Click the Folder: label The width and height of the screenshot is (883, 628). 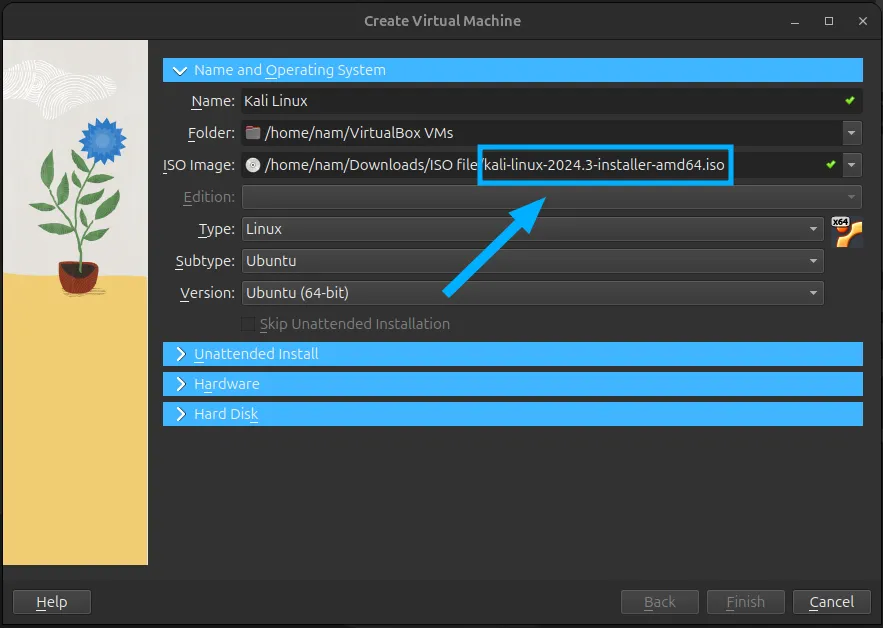point(211,133)
